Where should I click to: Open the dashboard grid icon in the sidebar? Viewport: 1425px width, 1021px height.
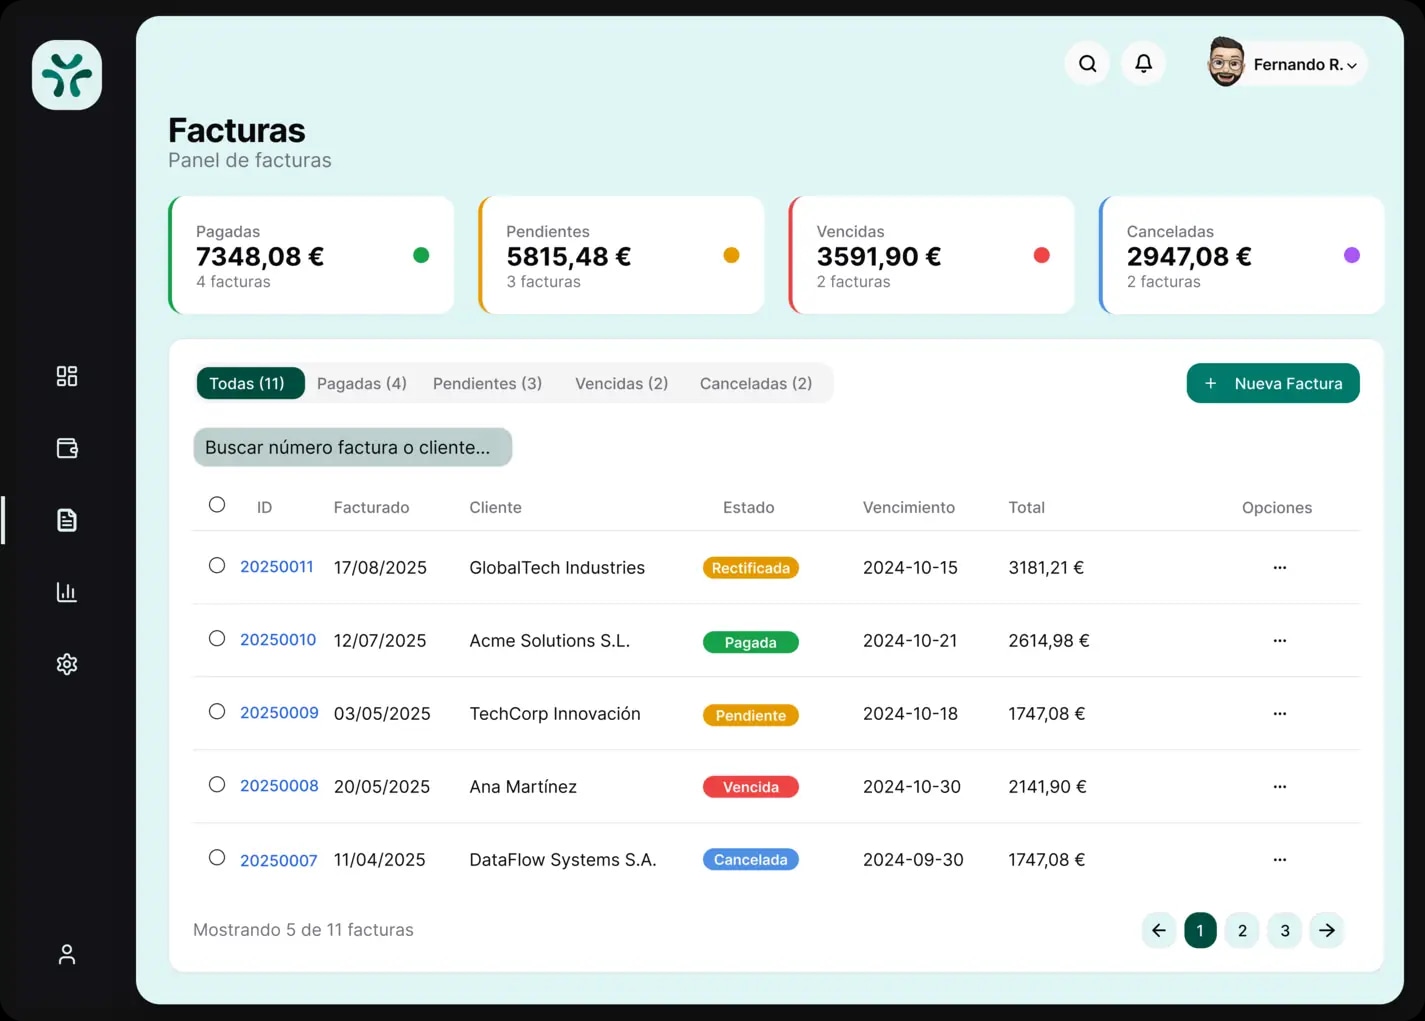pyautogui.click(x=67, y=376)
